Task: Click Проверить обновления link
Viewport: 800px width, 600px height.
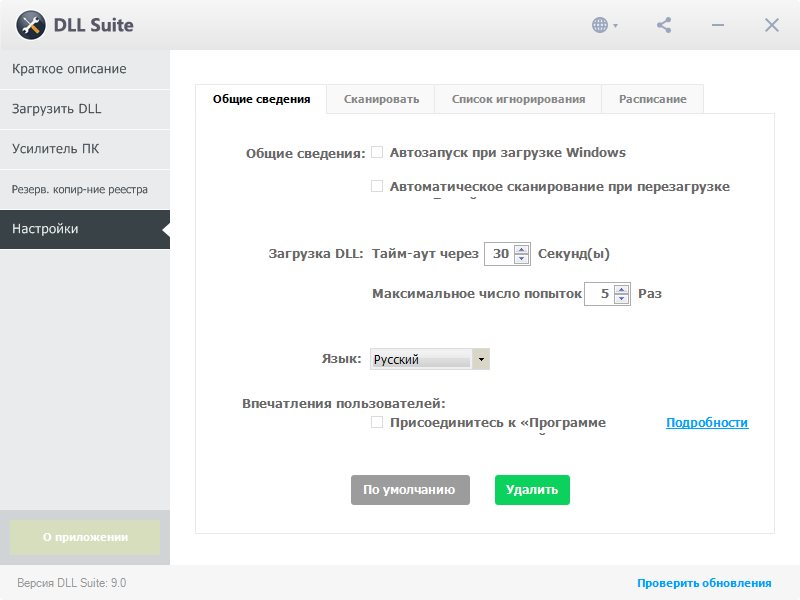Action: pyautogui.click(x=704, y=583)
